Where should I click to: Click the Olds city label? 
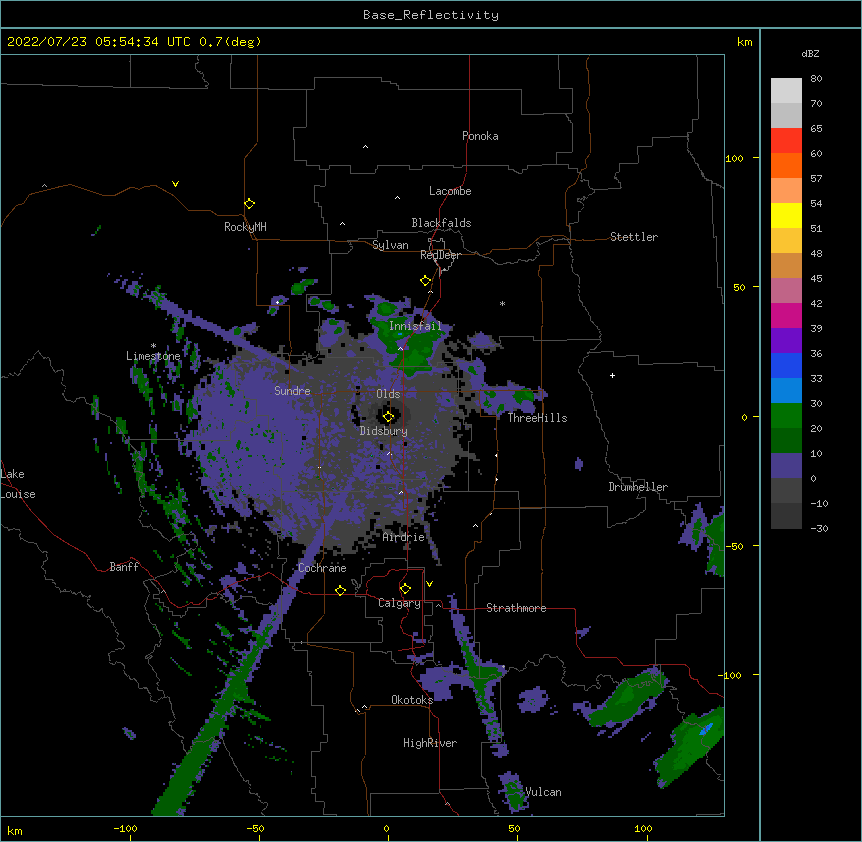[388, 394]
